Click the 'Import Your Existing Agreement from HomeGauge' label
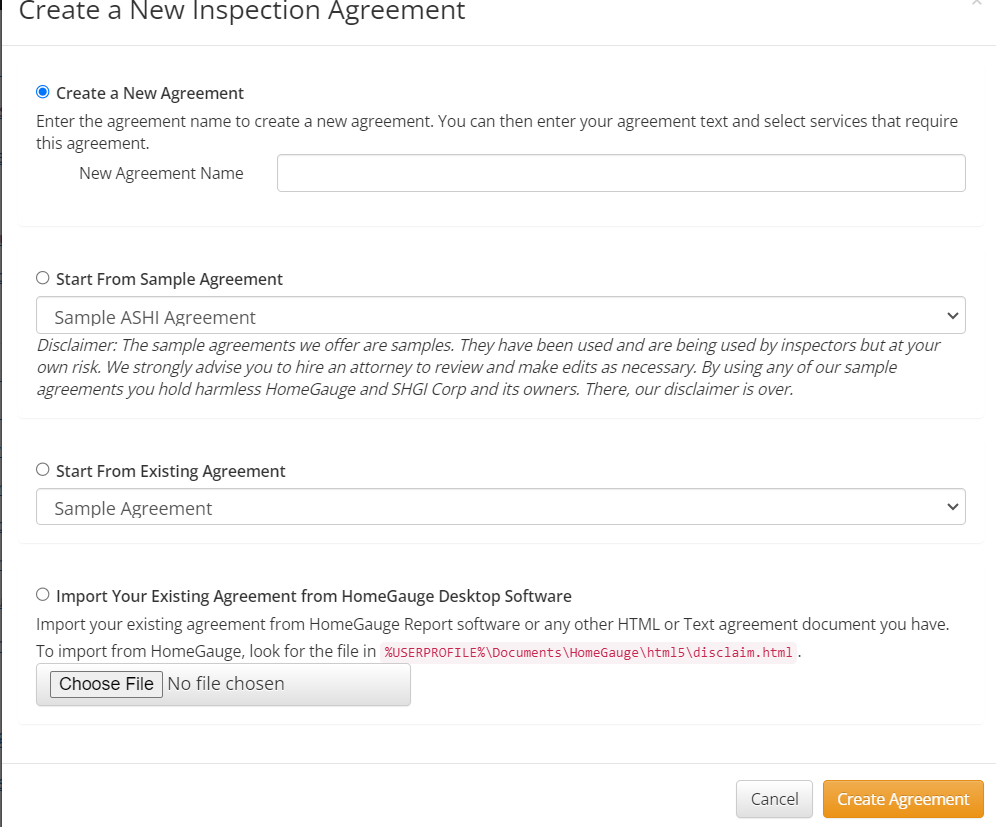 pos(314,596)
